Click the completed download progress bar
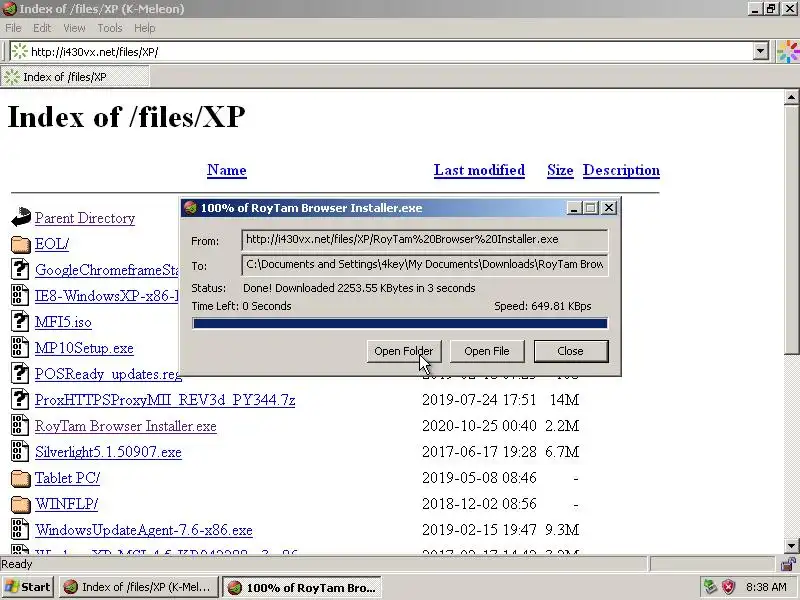Screen dimensions: 800x600 pos(400,323)
